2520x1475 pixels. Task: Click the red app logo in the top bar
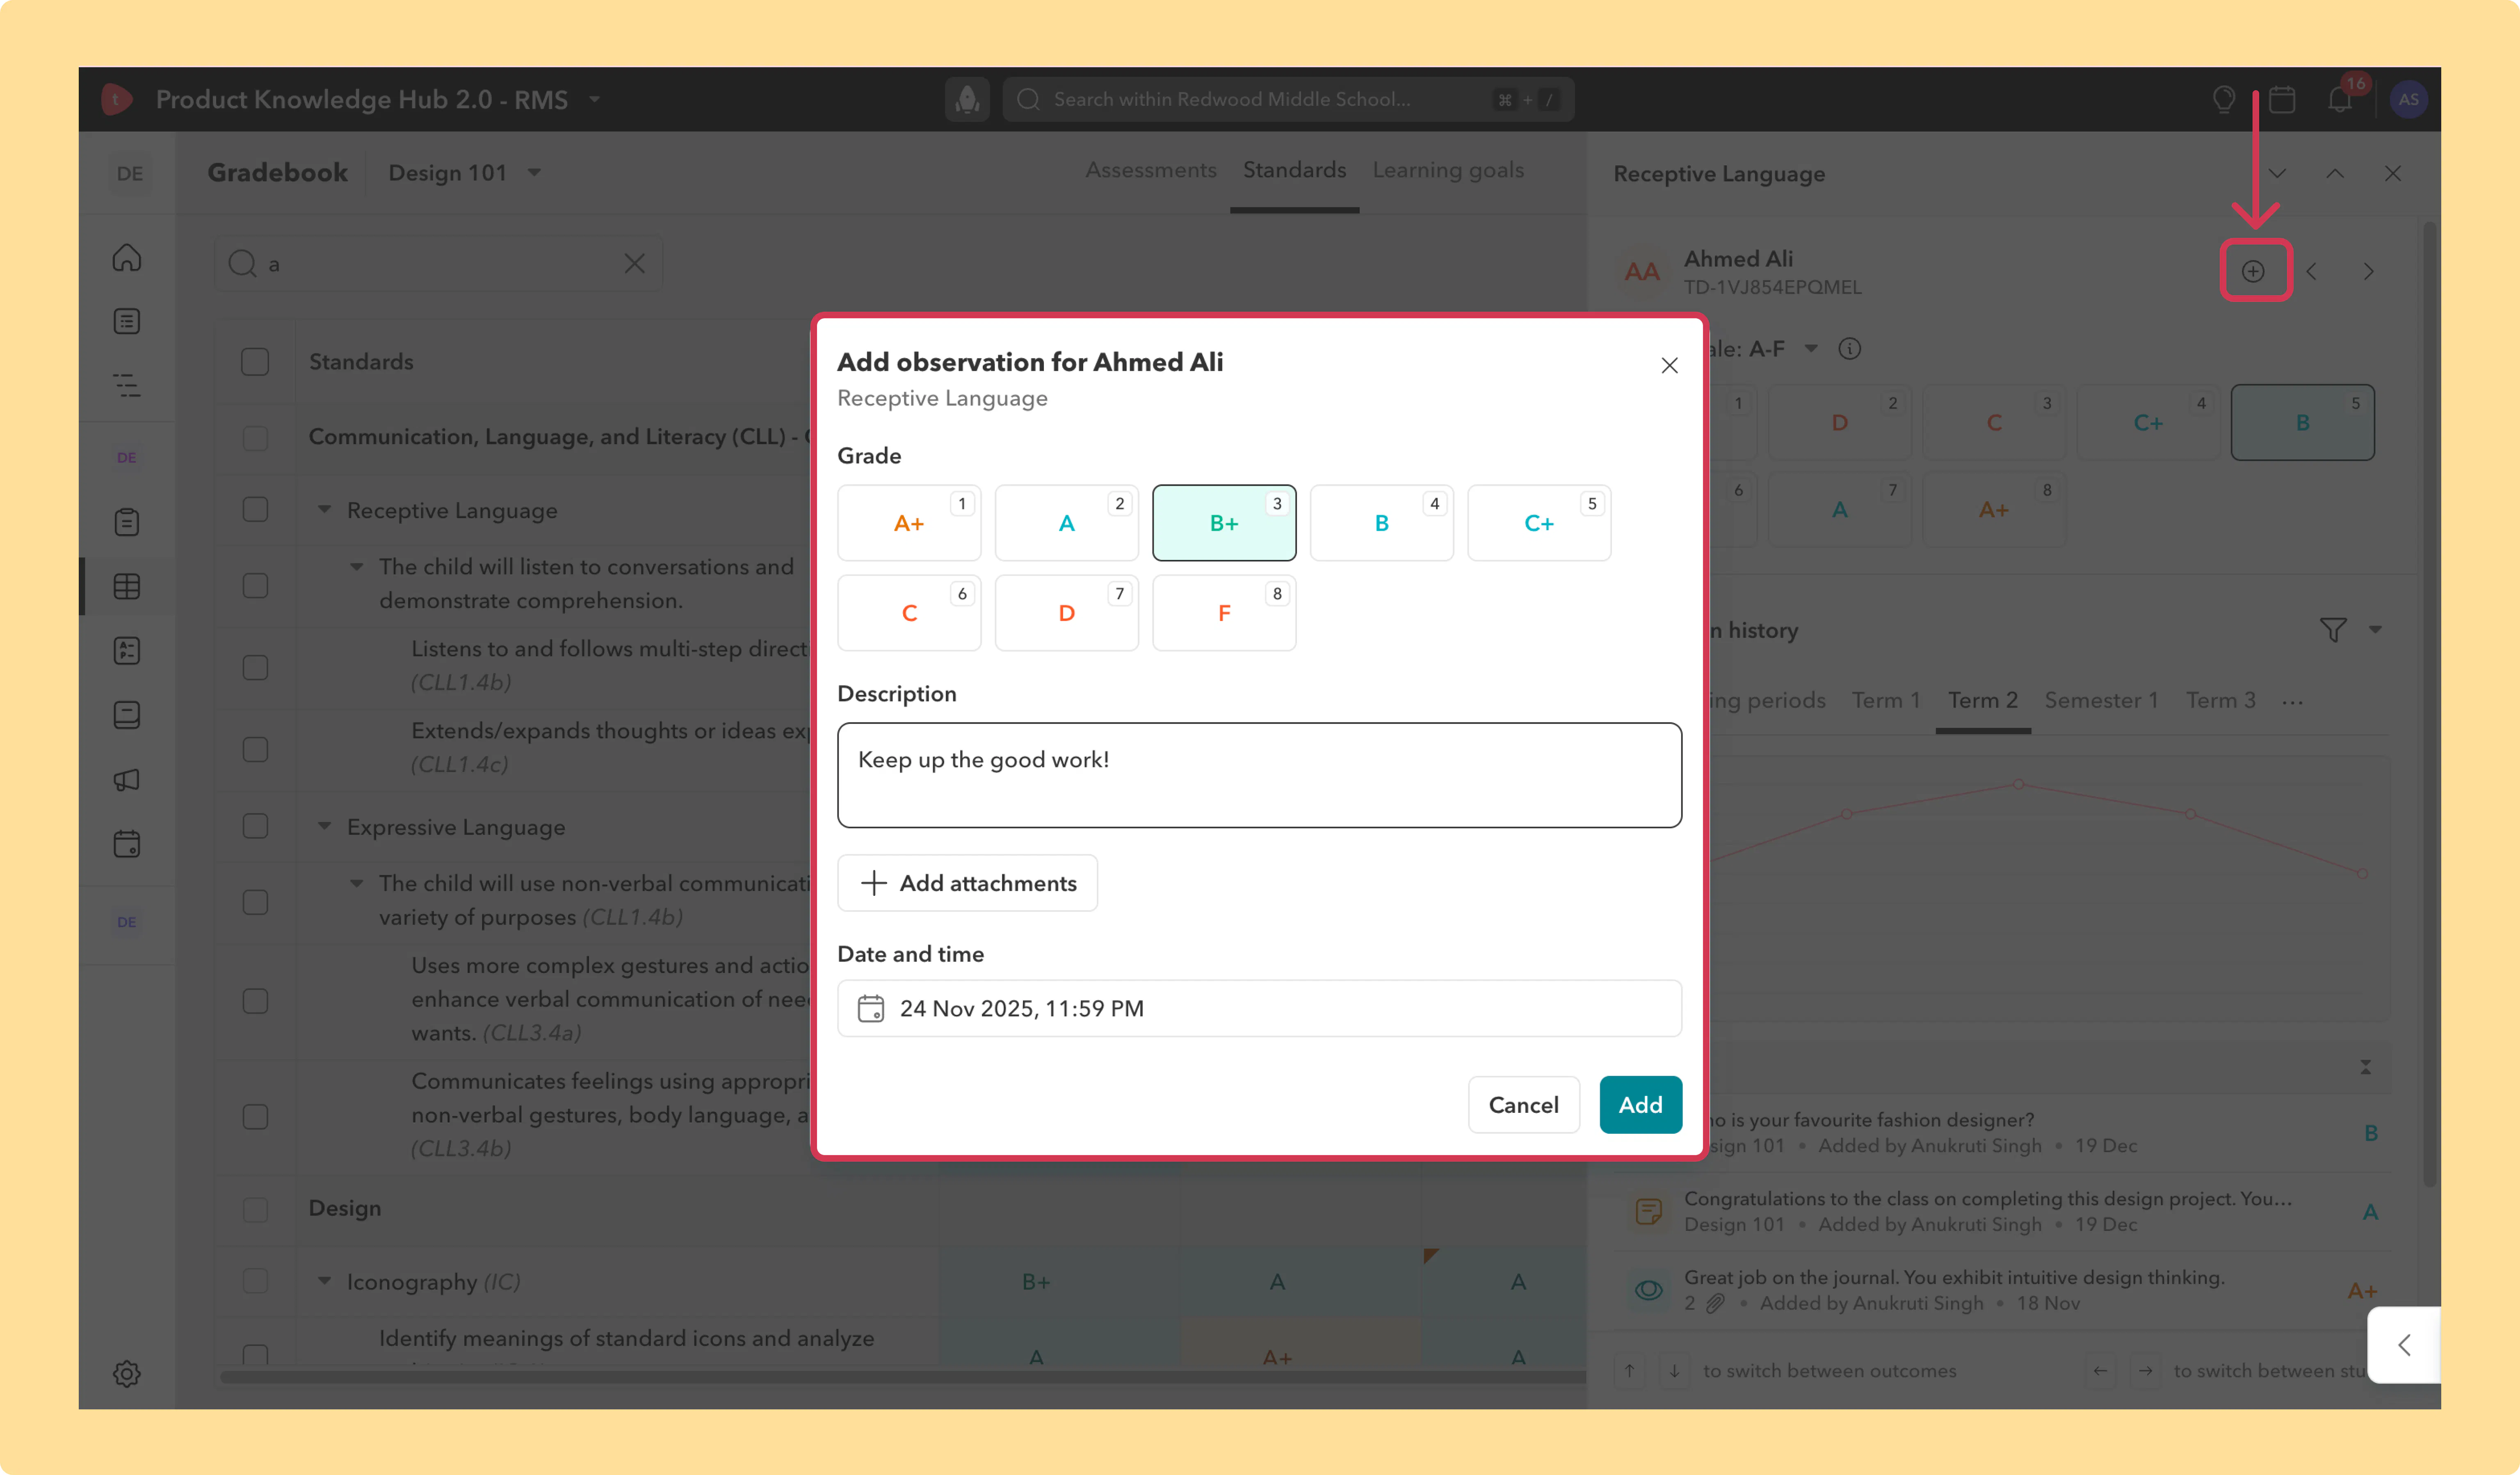tap(116, 99)
